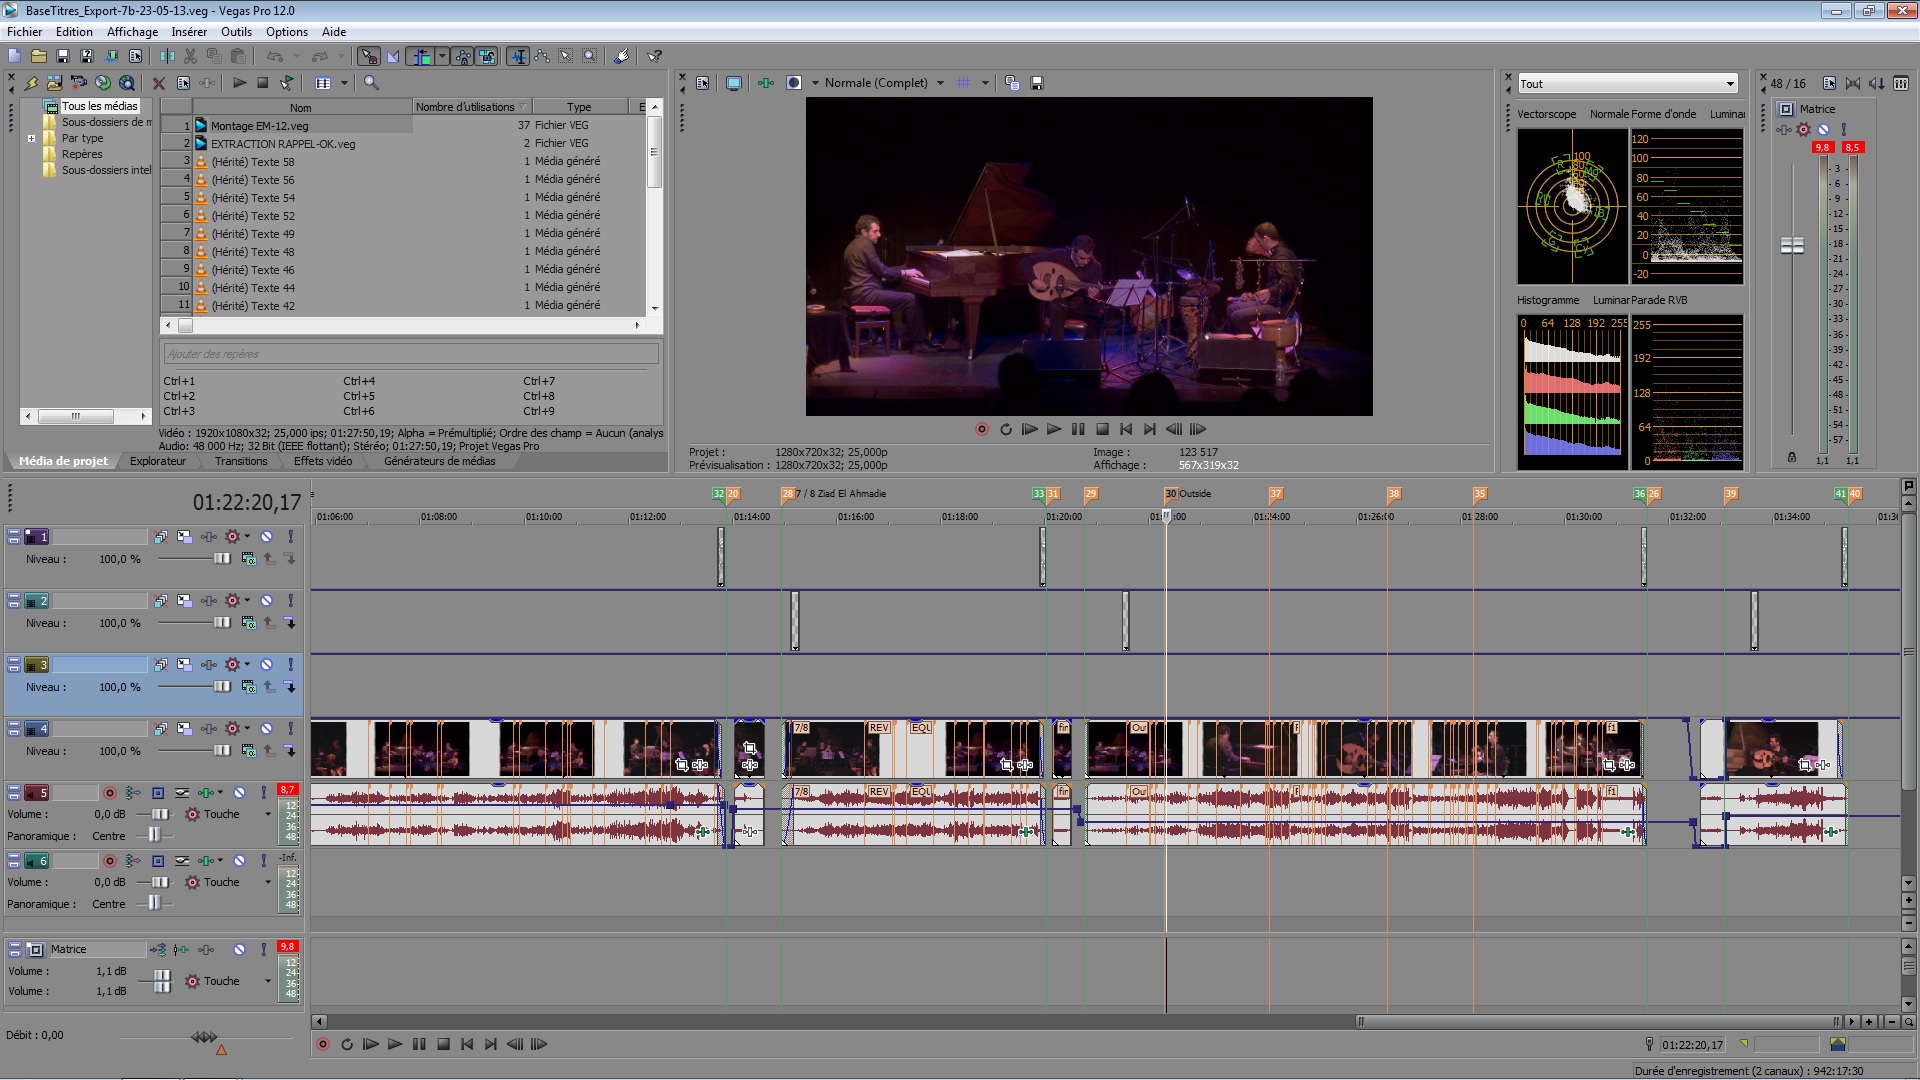1920x1080 pixels.
Task: Select 'Montage EM-12.veg' in the media list
Action: pos(259,126)
